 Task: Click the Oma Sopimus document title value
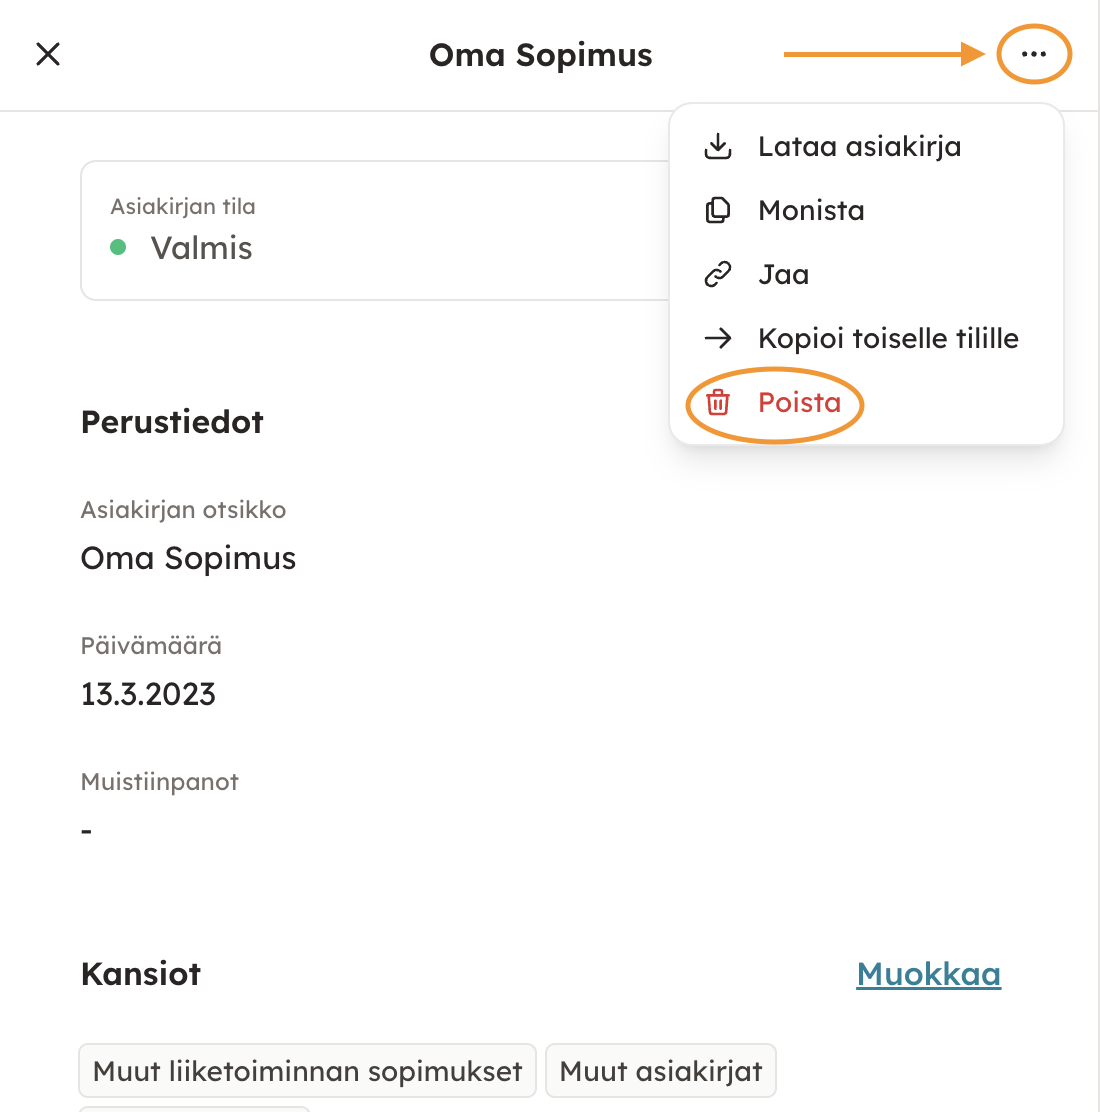coord(188,558)
